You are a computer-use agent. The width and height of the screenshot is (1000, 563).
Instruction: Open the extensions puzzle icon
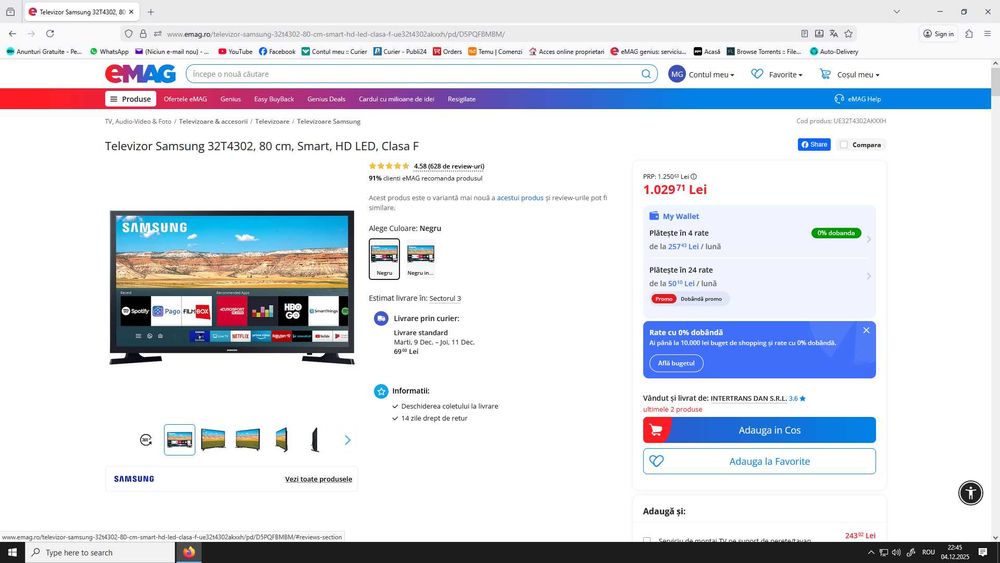pos(969,34)
